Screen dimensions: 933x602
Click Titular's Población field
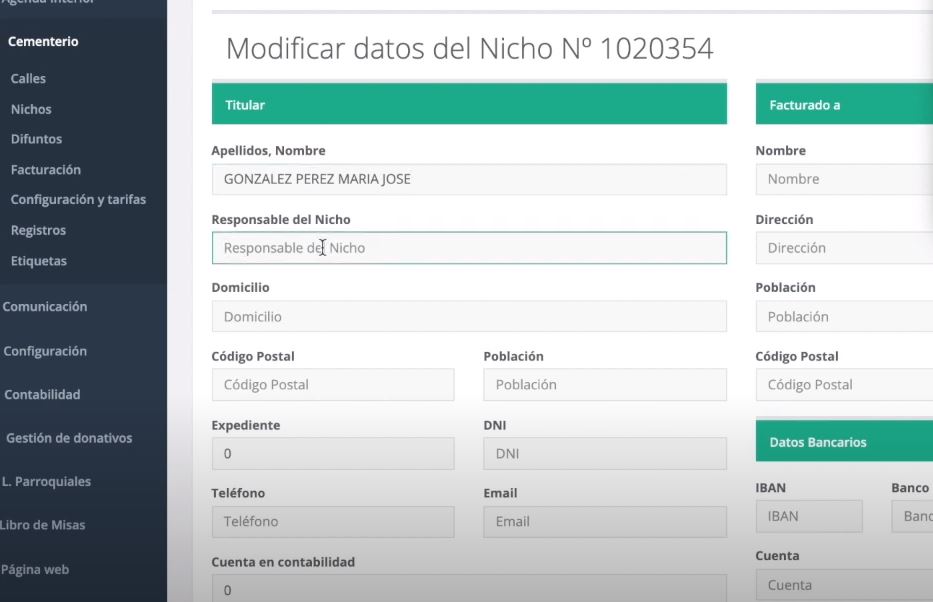[x=605, y=385]
